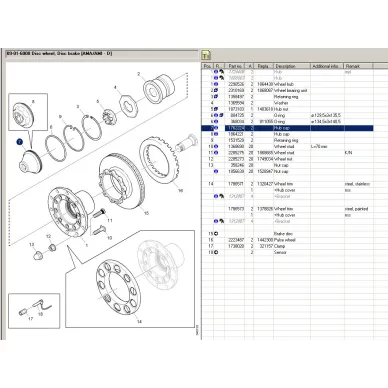Click the blue callout 7 marker in diagram
388x388 pixels.
click(x=19, y=142)
